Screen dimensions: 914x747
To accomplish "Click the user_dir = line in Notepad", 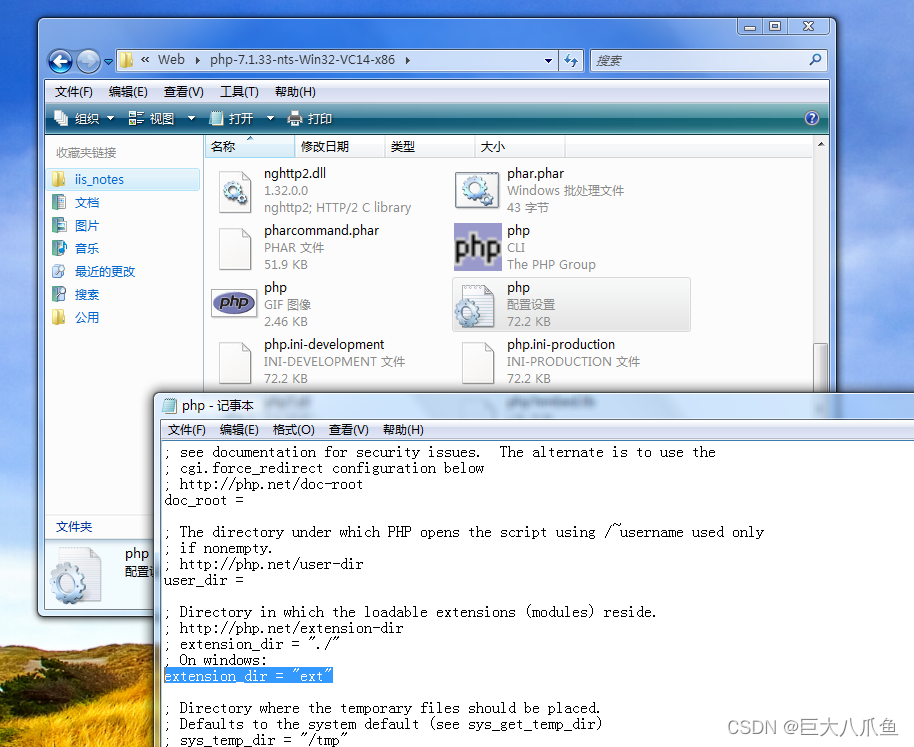I will point(204,580).
